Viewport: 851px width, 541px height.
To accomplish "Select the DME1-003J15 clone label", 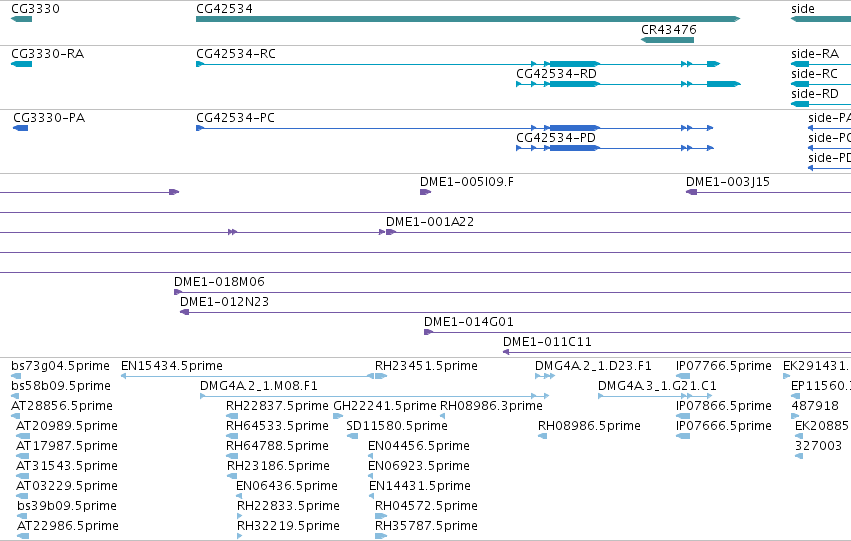I will pyautogui.click(x=728, y=182).
